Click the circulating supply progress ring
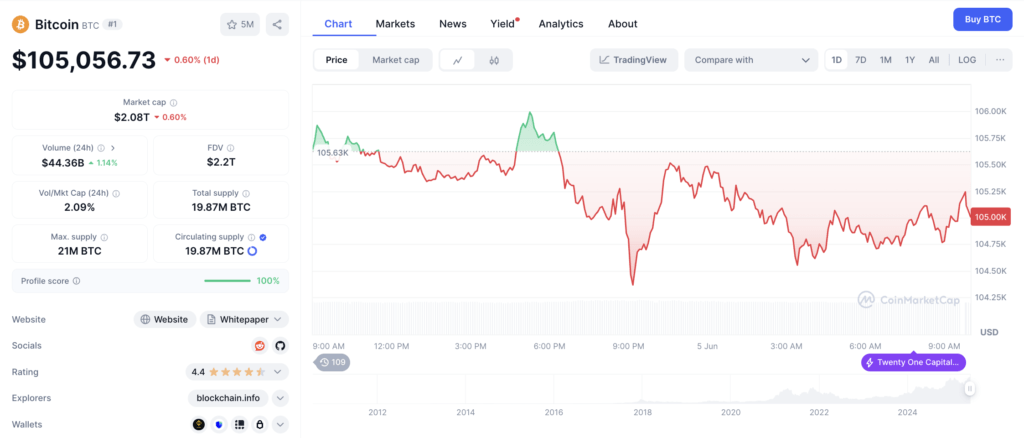 252,251
